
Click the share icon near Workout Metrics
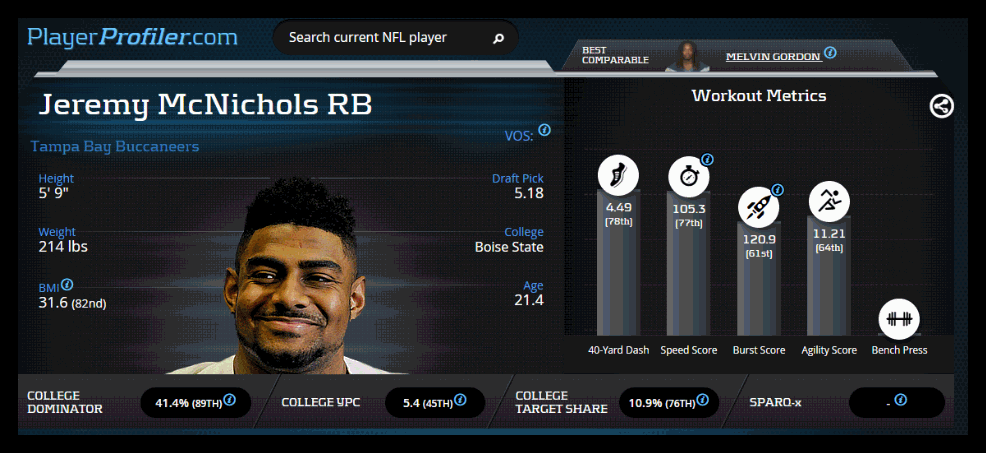[x=941, y=106]
